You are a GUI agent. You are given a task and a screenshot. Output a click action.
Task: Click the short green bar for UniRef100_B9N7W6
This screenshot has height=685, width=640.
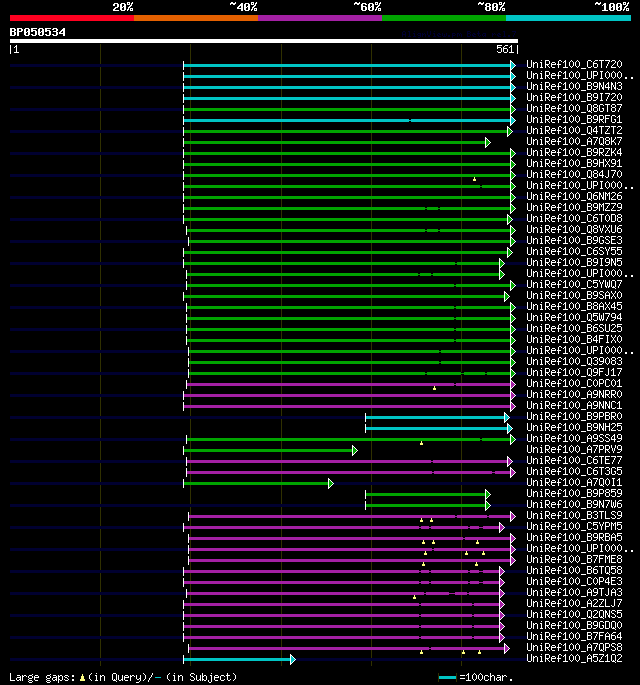coord(427,505)
